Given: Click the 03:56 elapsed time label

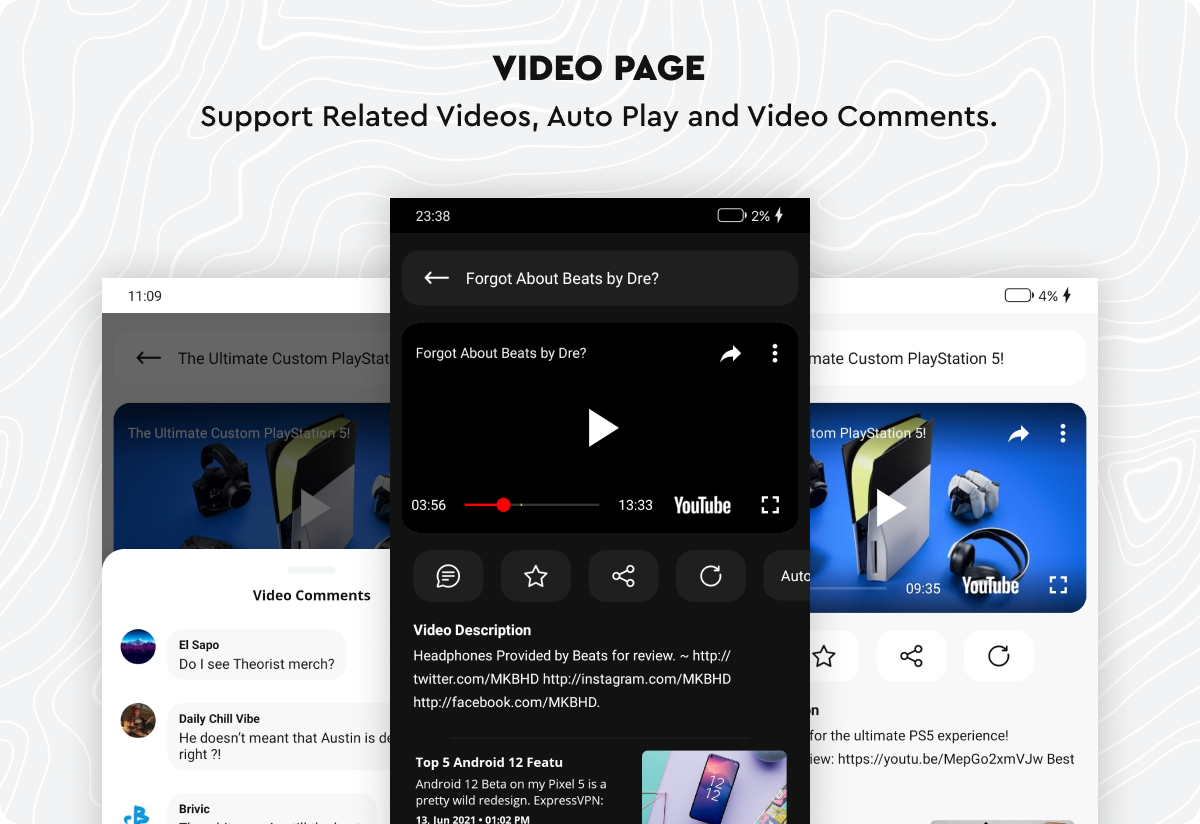Looking at the screenshot, I should tap(429, 505).
